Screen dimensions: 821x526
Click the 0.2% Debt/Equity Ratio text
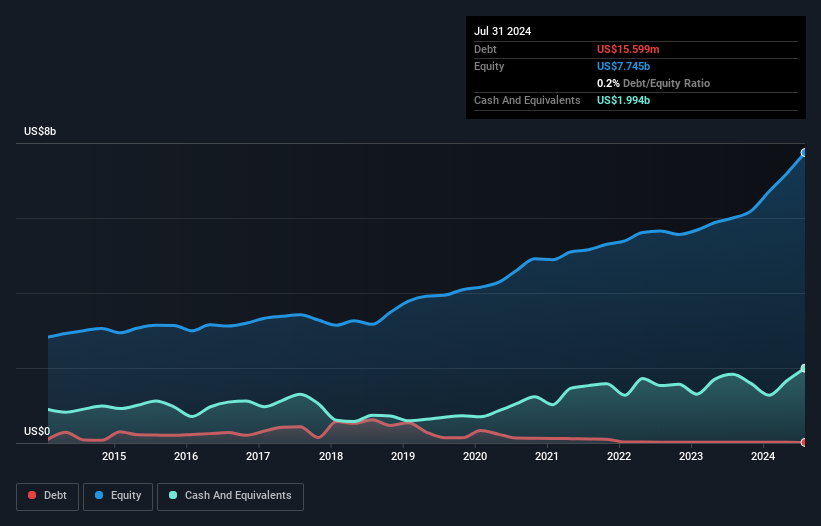tap(653, 83)
